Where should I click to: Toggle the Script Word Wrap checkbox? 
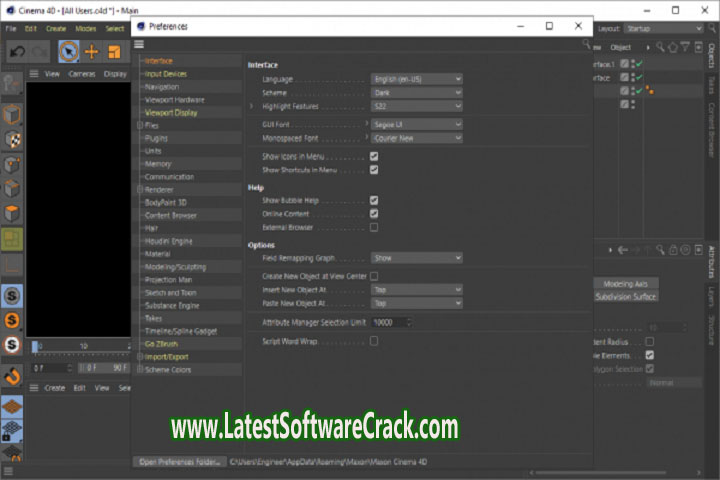374,341
